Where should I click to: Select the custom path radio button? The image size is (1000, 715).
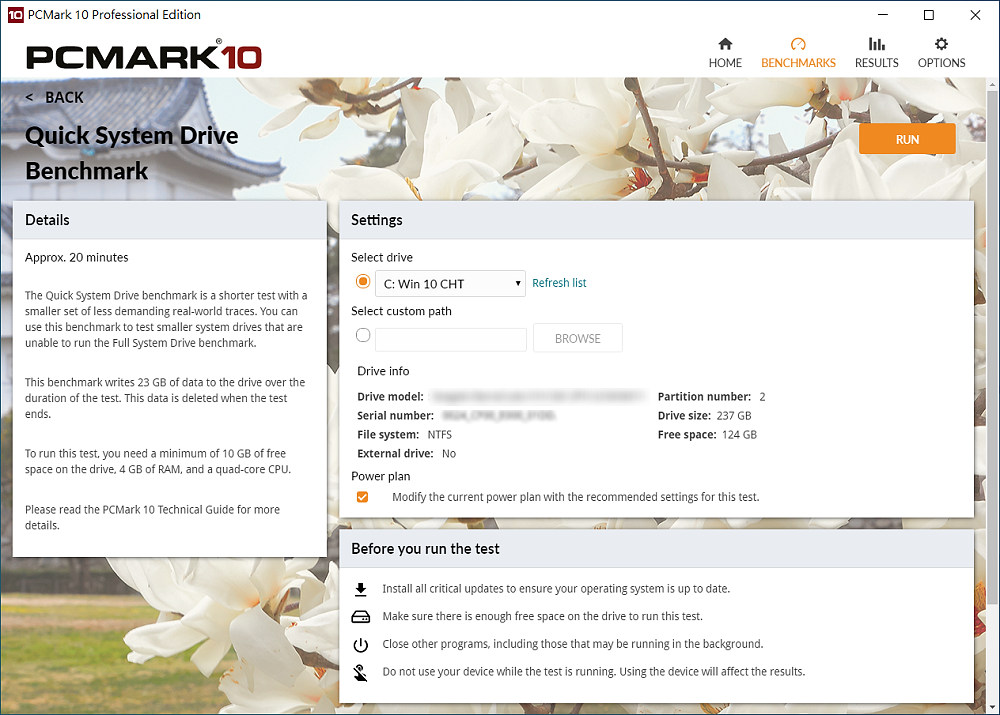[363, 335]
